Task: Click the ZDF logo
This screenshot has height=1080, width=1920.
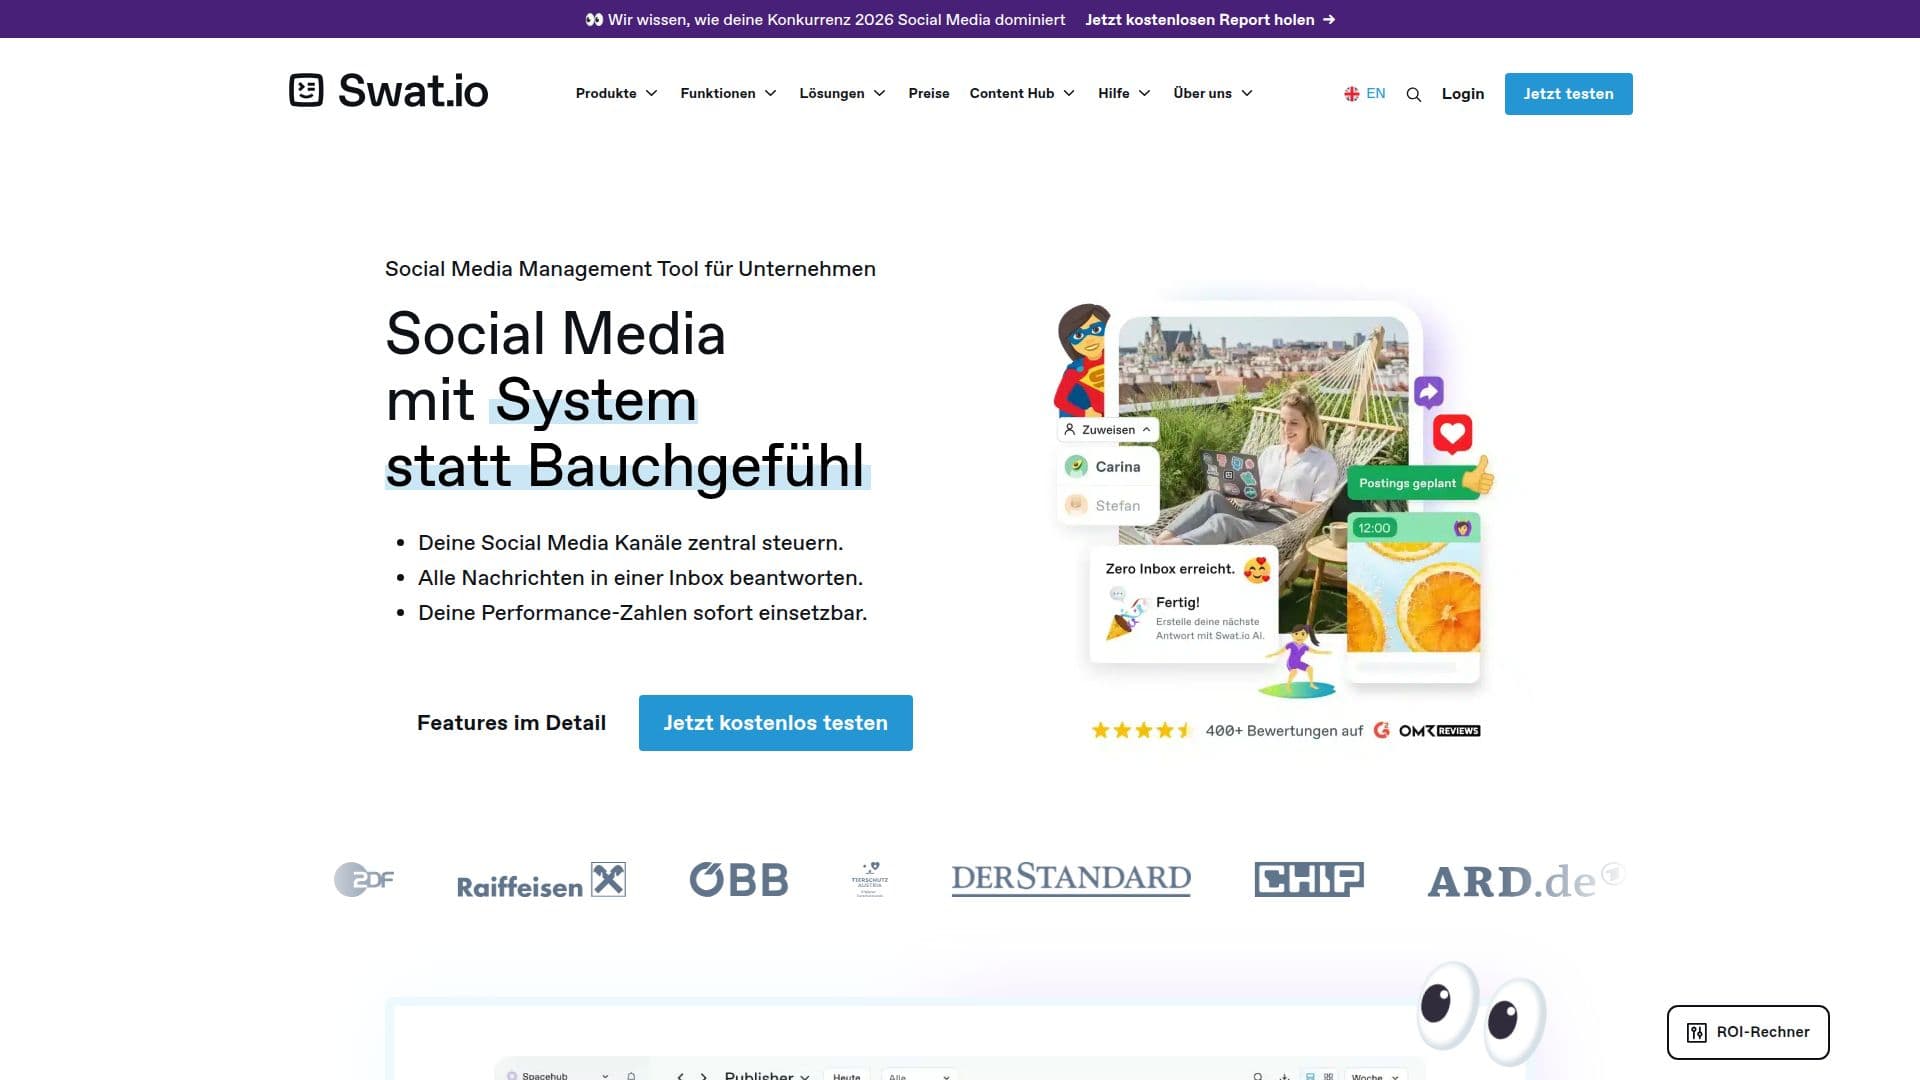Action: click(363, 879)
